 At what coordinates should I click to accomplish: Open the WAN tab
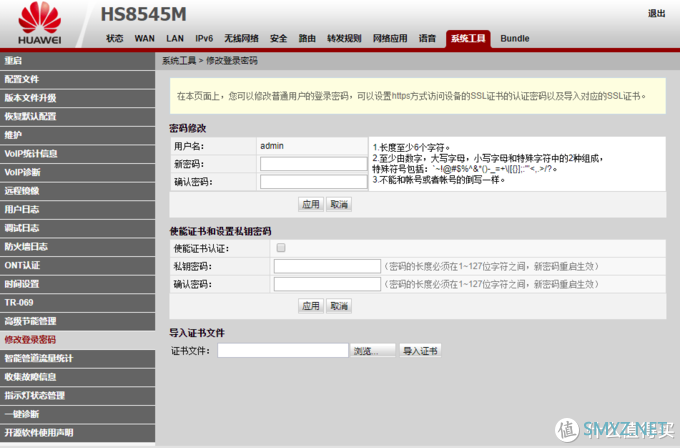point(144,38)
